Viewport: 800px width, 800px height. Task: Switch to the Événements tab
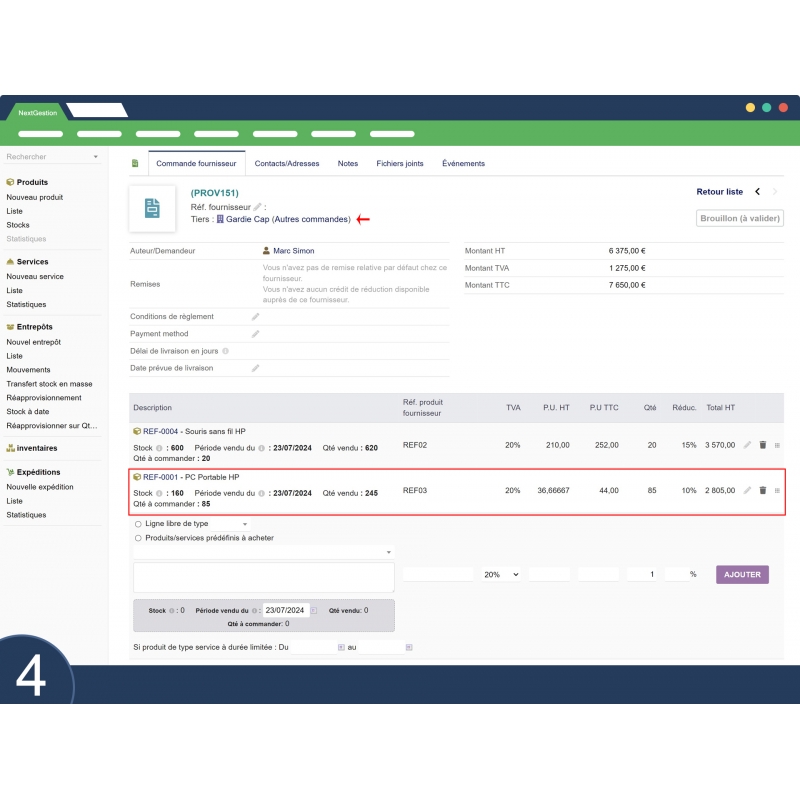click(463, 163)
